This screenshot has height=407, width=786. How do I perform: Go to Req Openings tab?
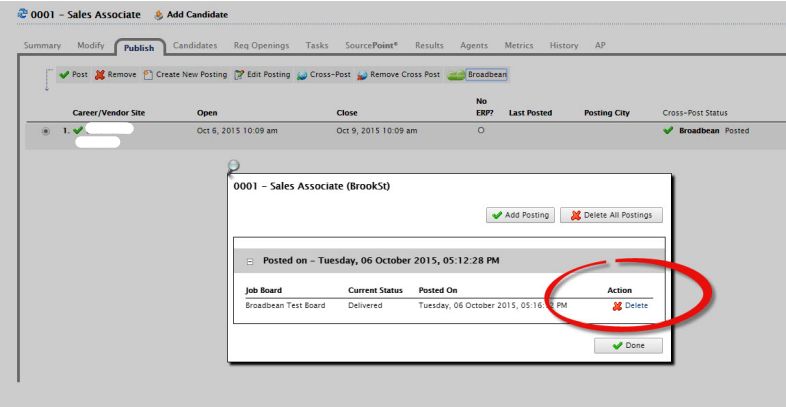point(261,45)
